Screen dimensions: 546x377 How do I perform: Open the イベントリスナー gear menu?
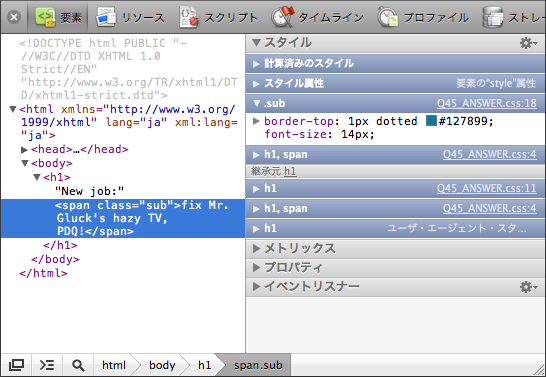[x=529, y=287]
